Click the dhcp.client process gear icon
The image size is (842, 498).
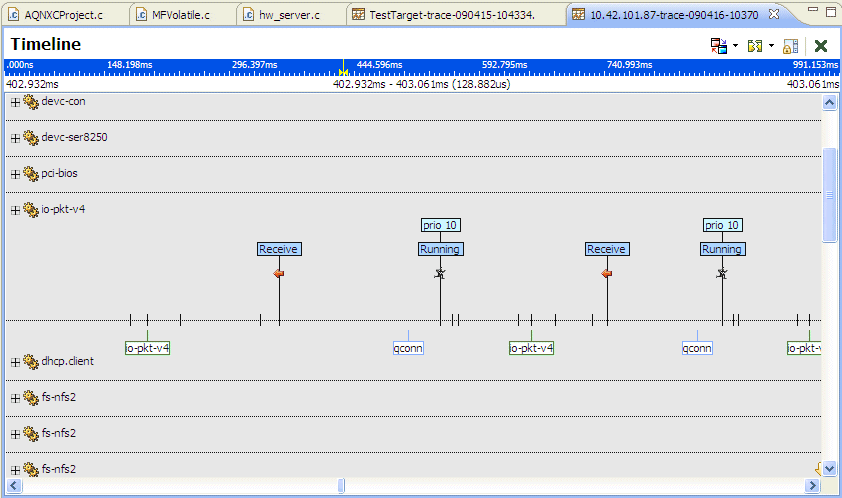[31, 362]
